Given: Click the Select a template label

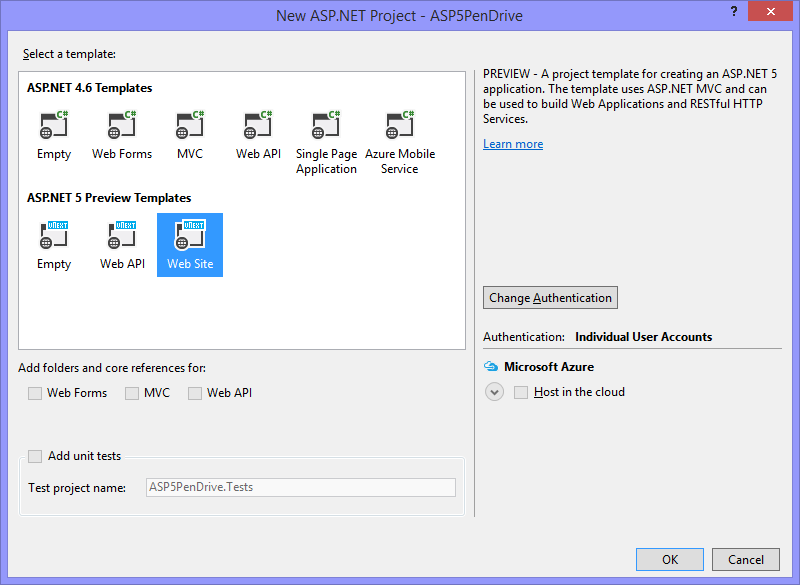Looking at the screenshot, I should [69, 54].
